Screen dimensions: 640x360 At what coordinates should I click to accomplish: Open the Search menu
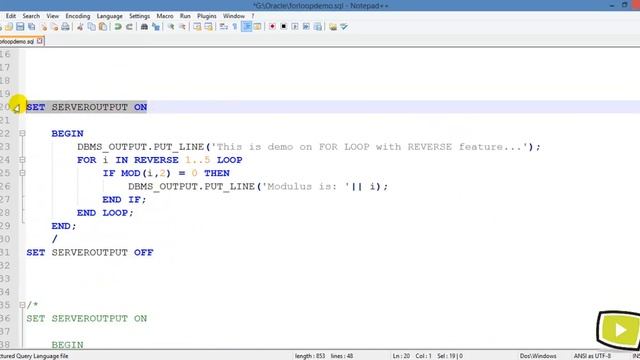click(x=31, y=16)
